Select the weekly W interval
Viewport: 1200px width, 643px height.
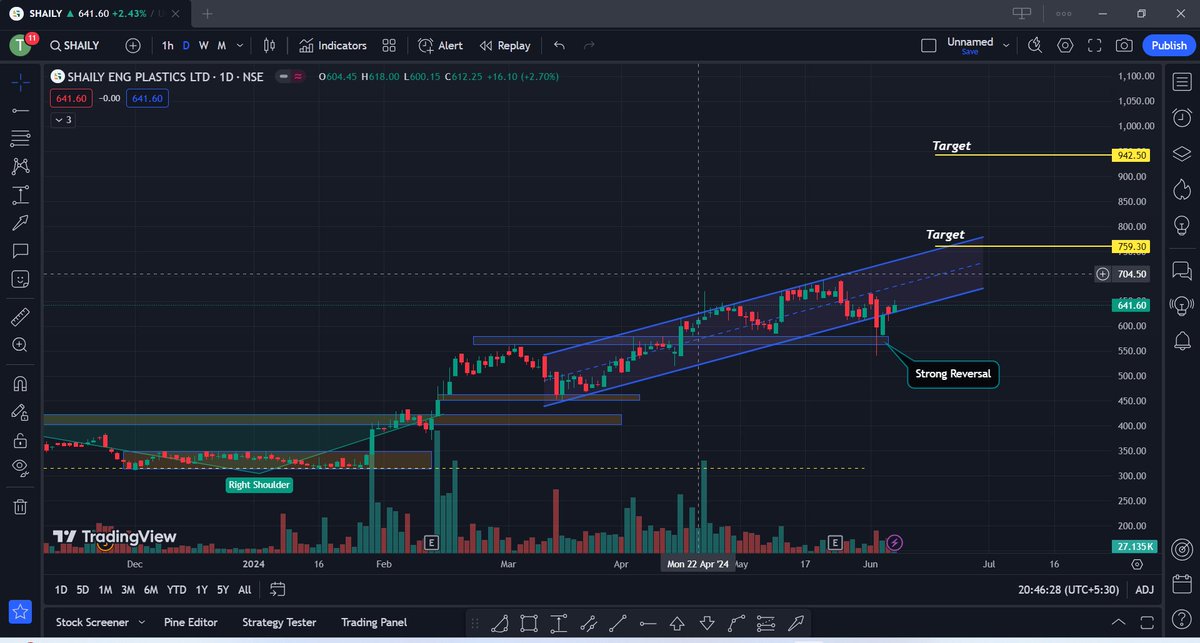click(x=203, y=45)
